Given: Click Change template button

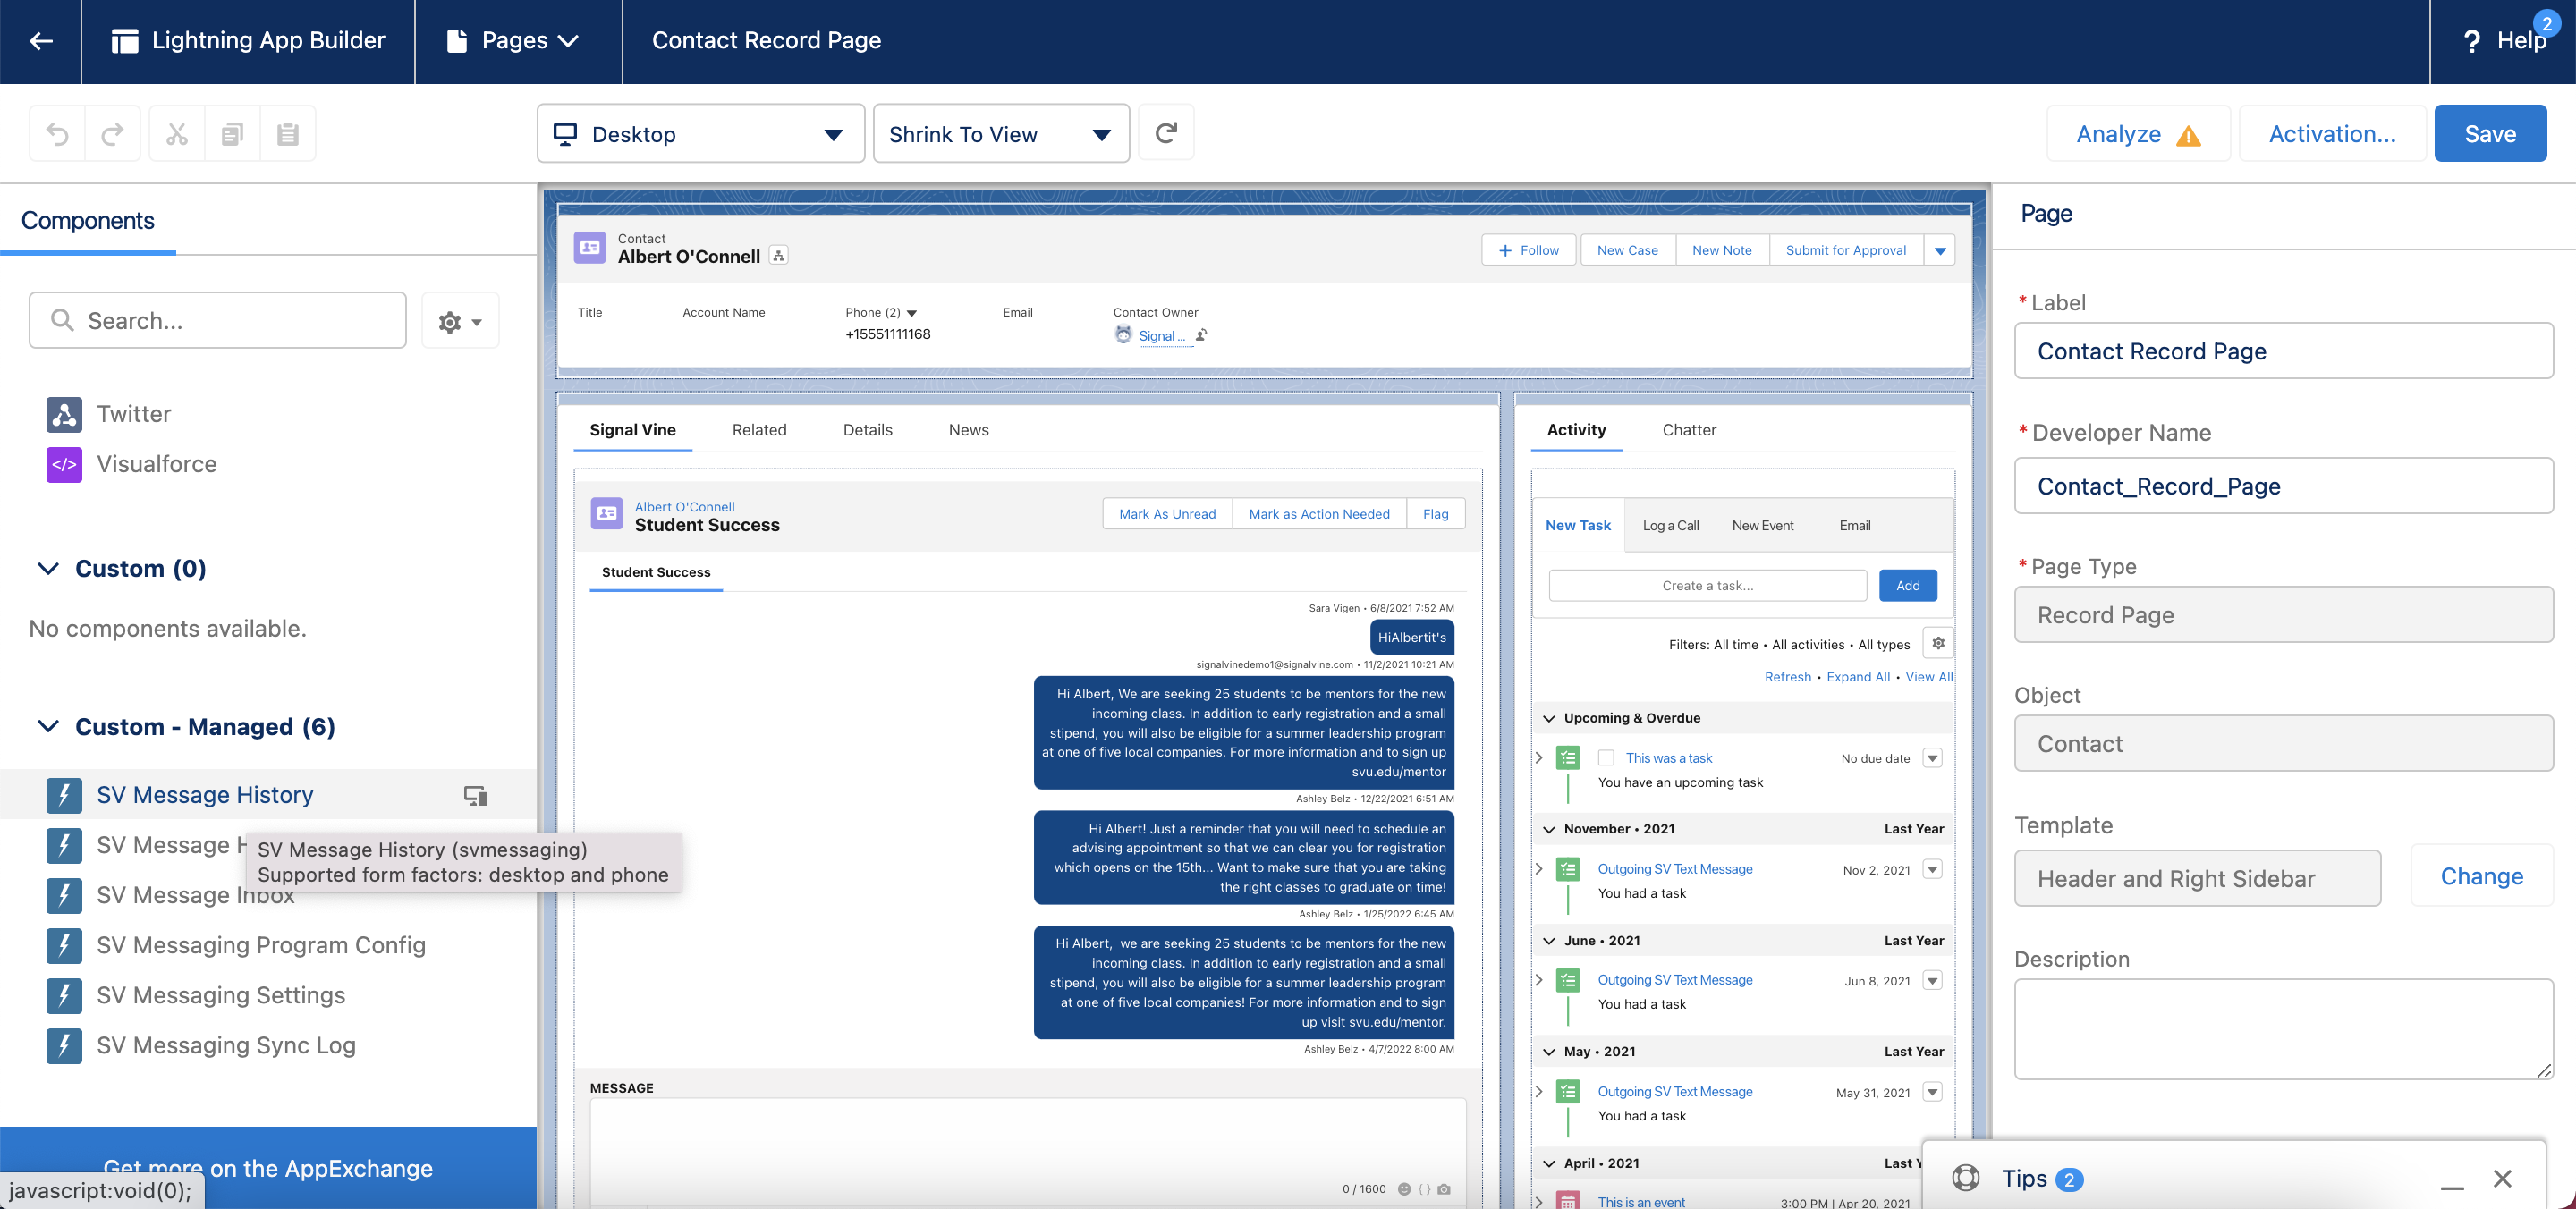Looking at the screenshot, I should point(2481,877).
